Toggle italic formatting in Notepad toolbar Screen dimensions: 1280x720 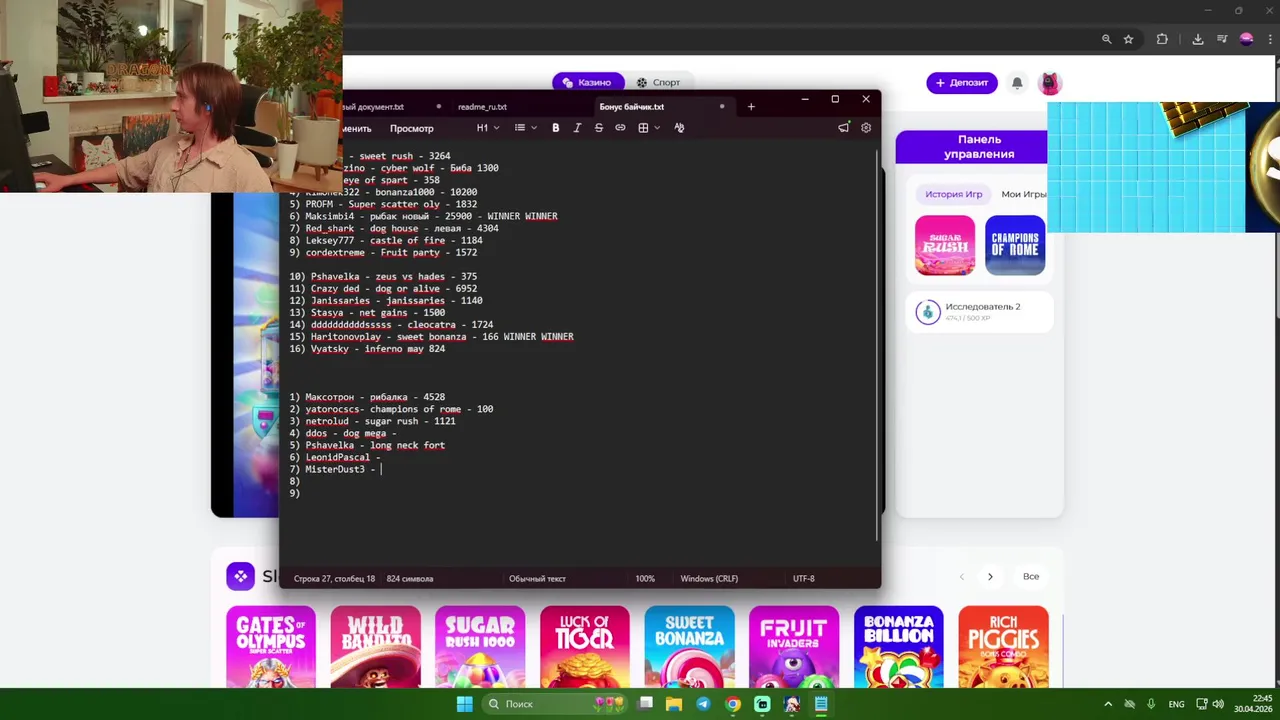tap(577, 128)
